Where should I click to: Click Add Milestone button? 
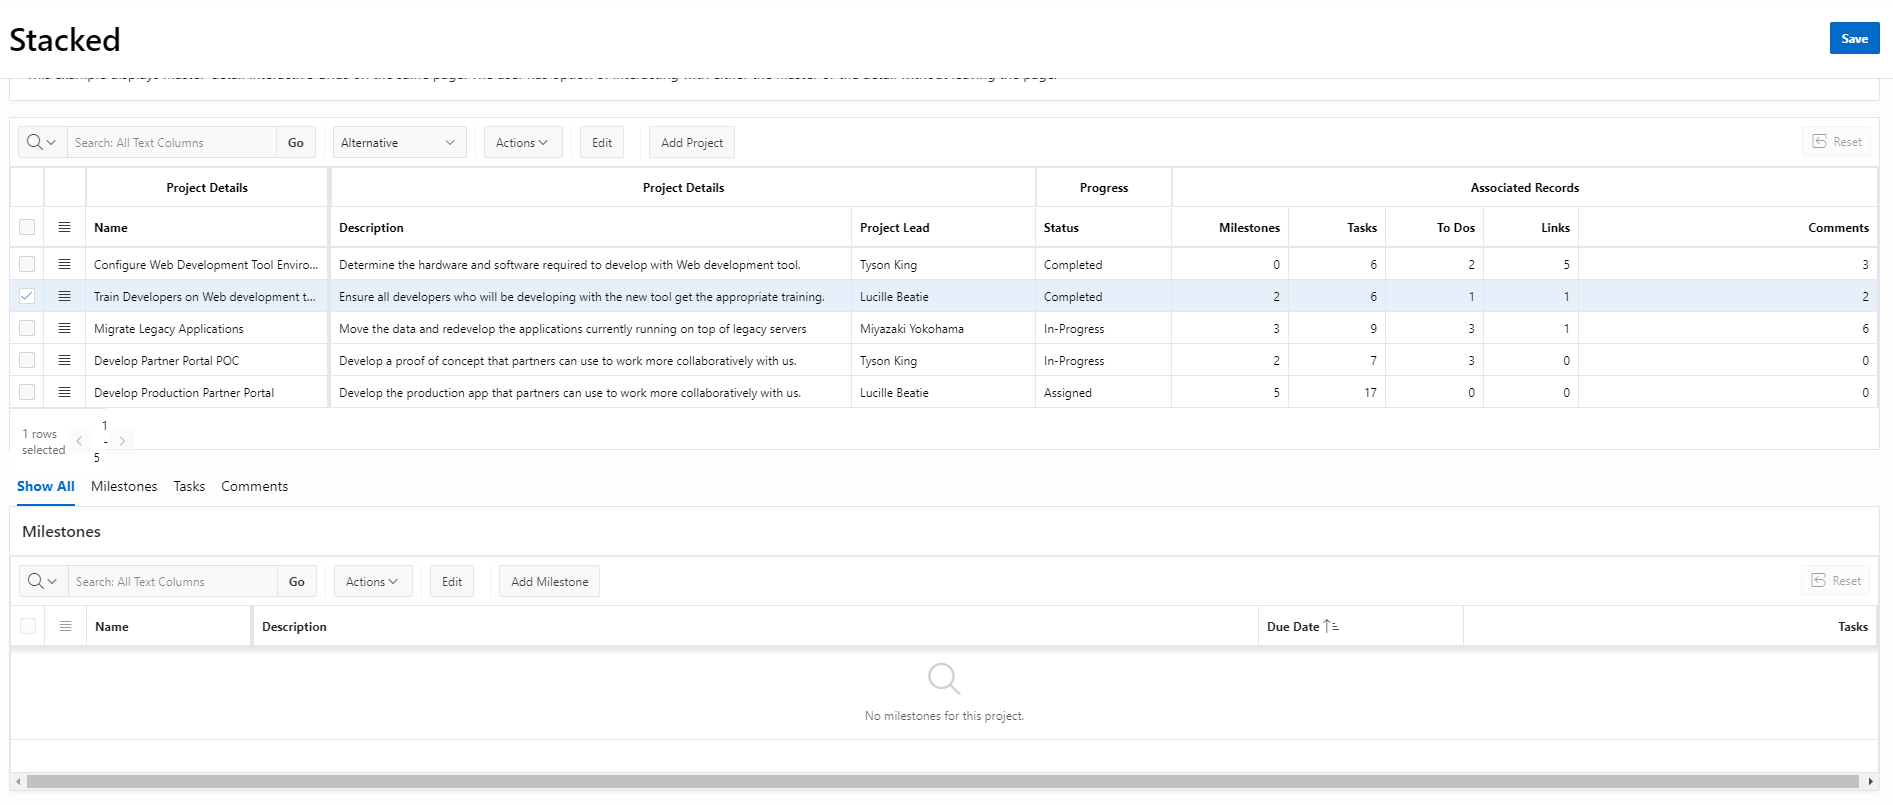(x=550, y=581)
